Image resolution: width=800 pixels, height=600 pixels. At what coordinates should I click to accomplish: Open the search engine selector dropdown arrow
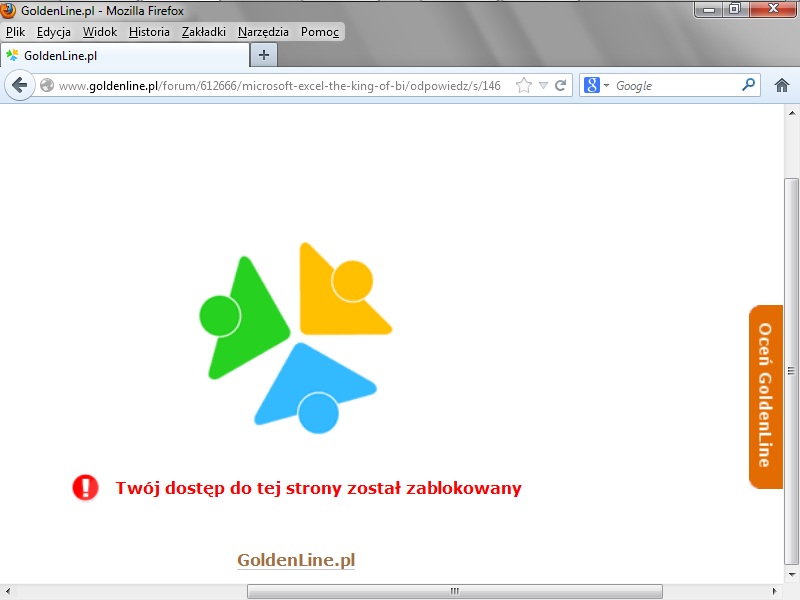click(606, 85)
